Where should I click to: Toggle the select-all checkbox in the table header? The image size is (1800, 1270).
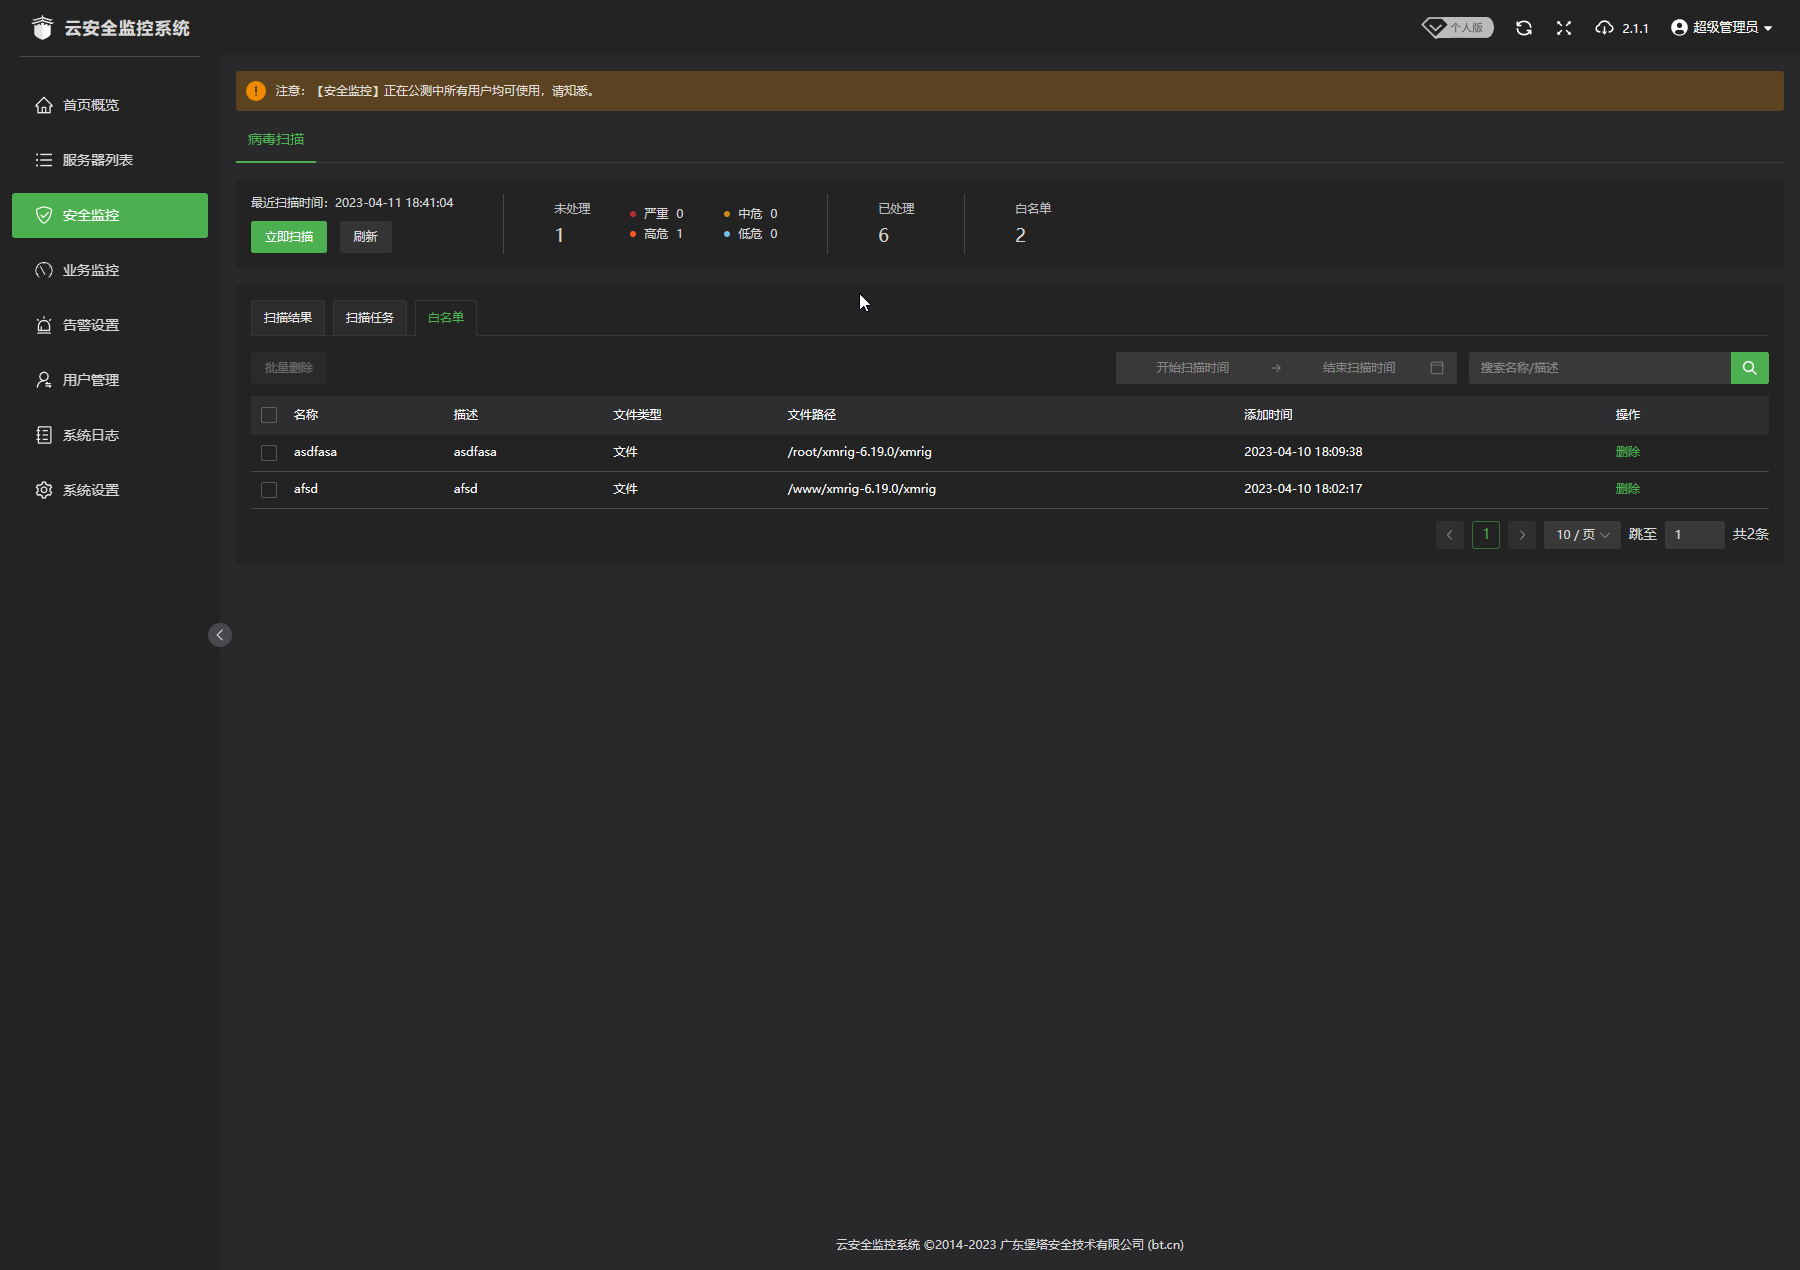pos(269,415)
